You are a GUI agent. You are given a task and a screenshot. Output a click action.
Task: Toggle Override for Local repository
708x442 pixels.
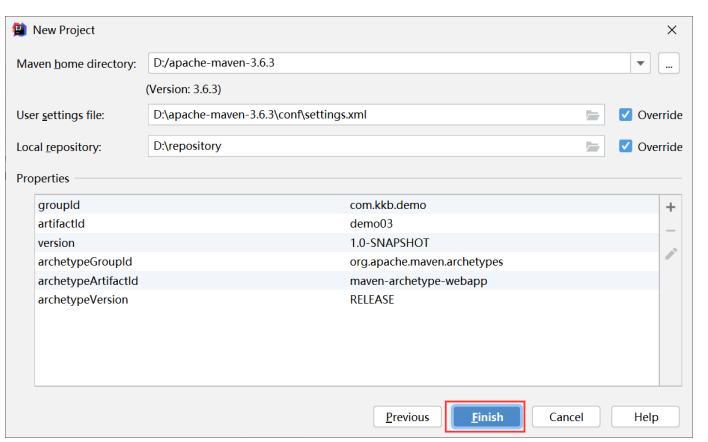(x=625, y=146)
